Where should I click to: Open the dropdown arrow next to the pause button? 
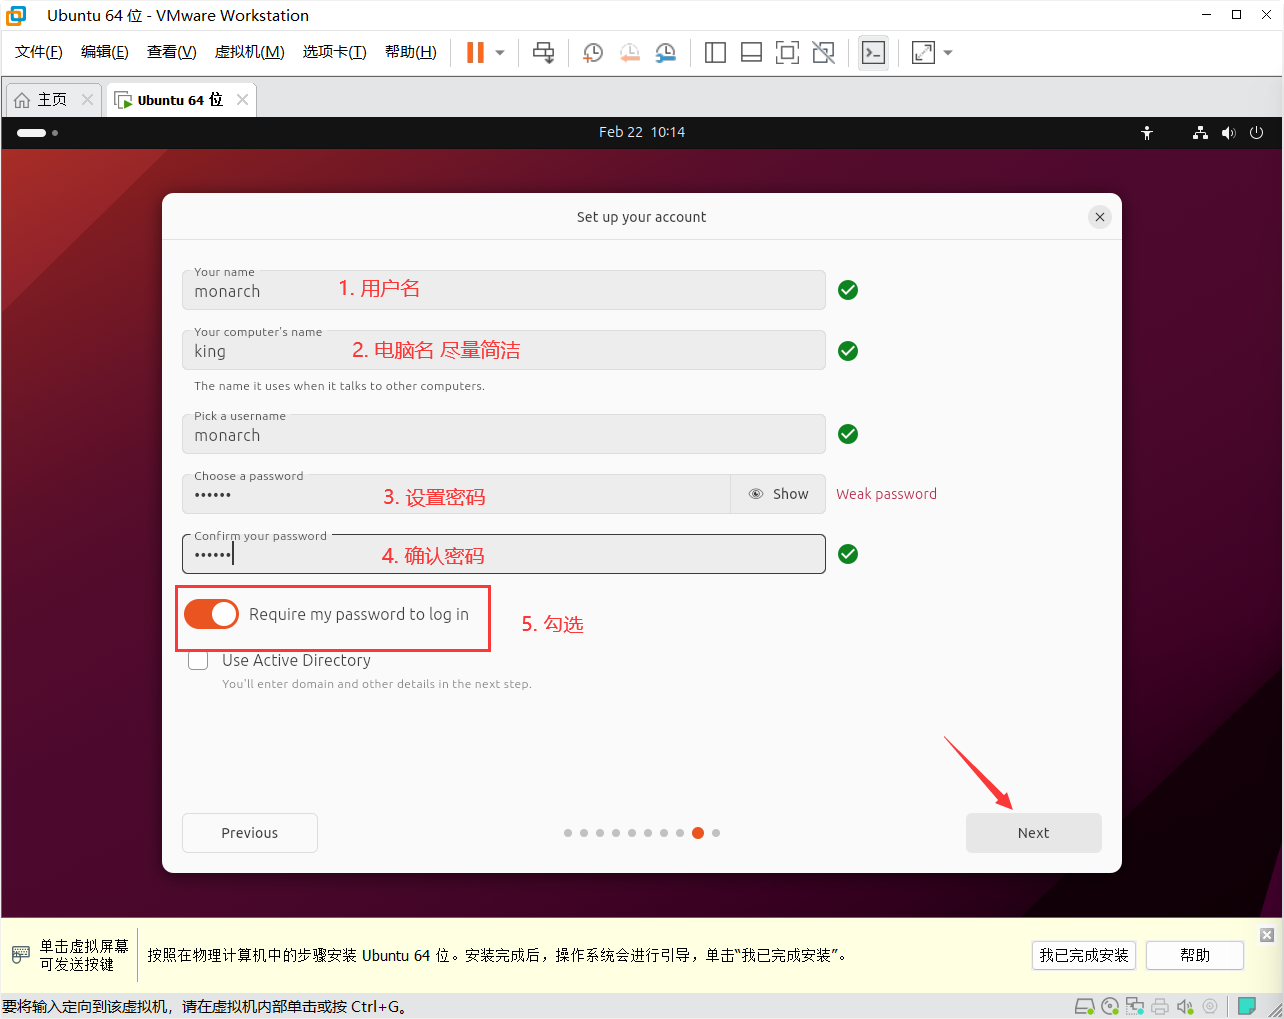tap(500, 53)
